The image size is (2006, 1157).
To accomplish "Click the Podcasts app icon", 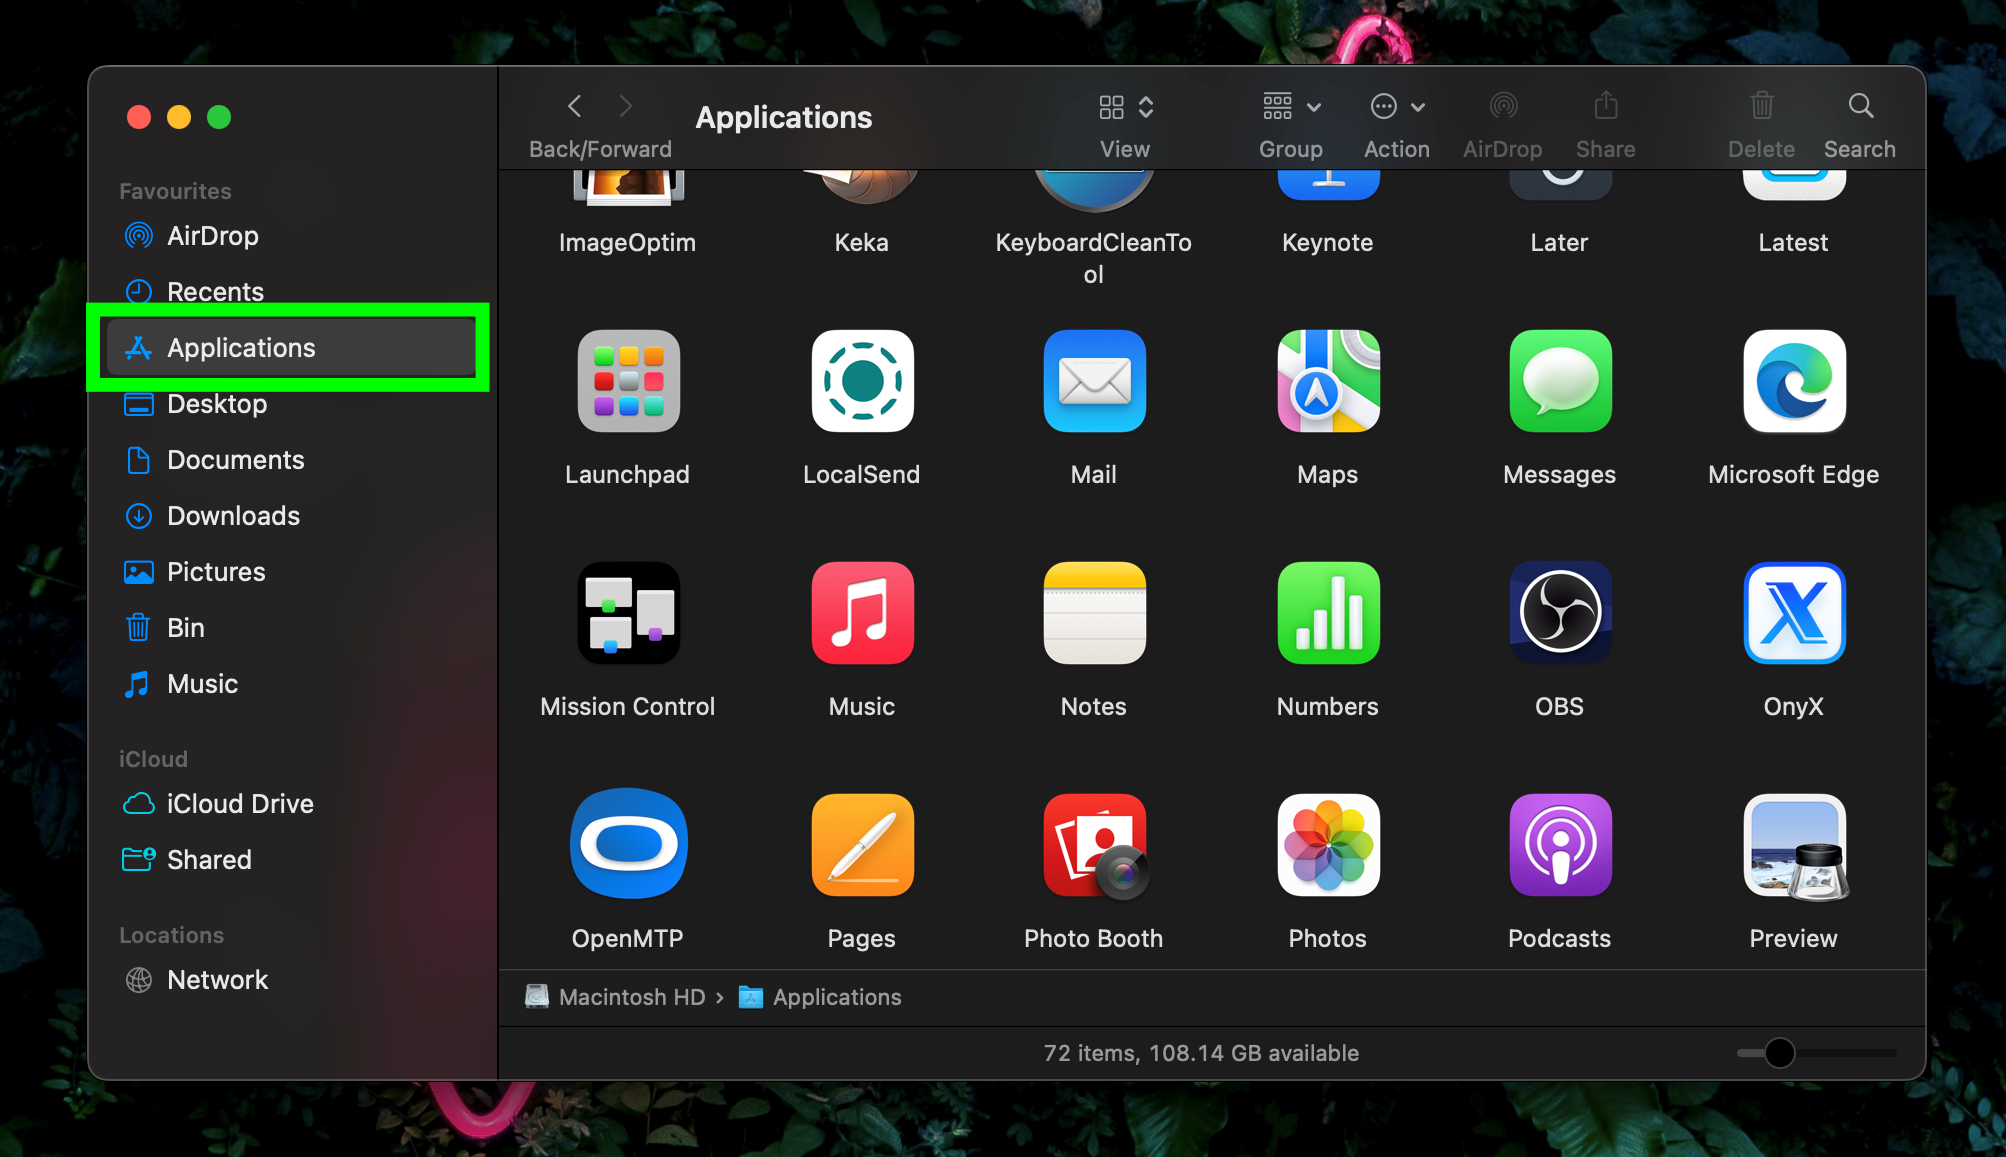I will pos(1560,845).
